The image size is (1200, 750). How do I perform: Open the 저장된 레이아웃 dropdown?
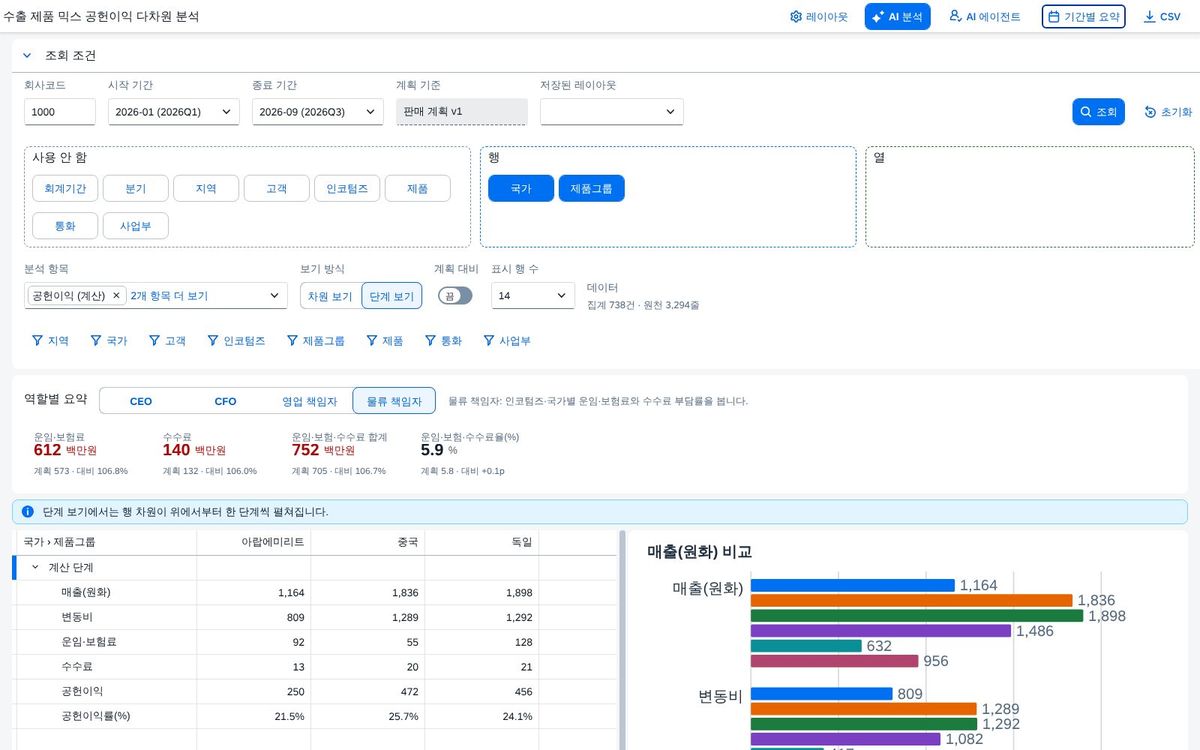click(x=612, y=112)
